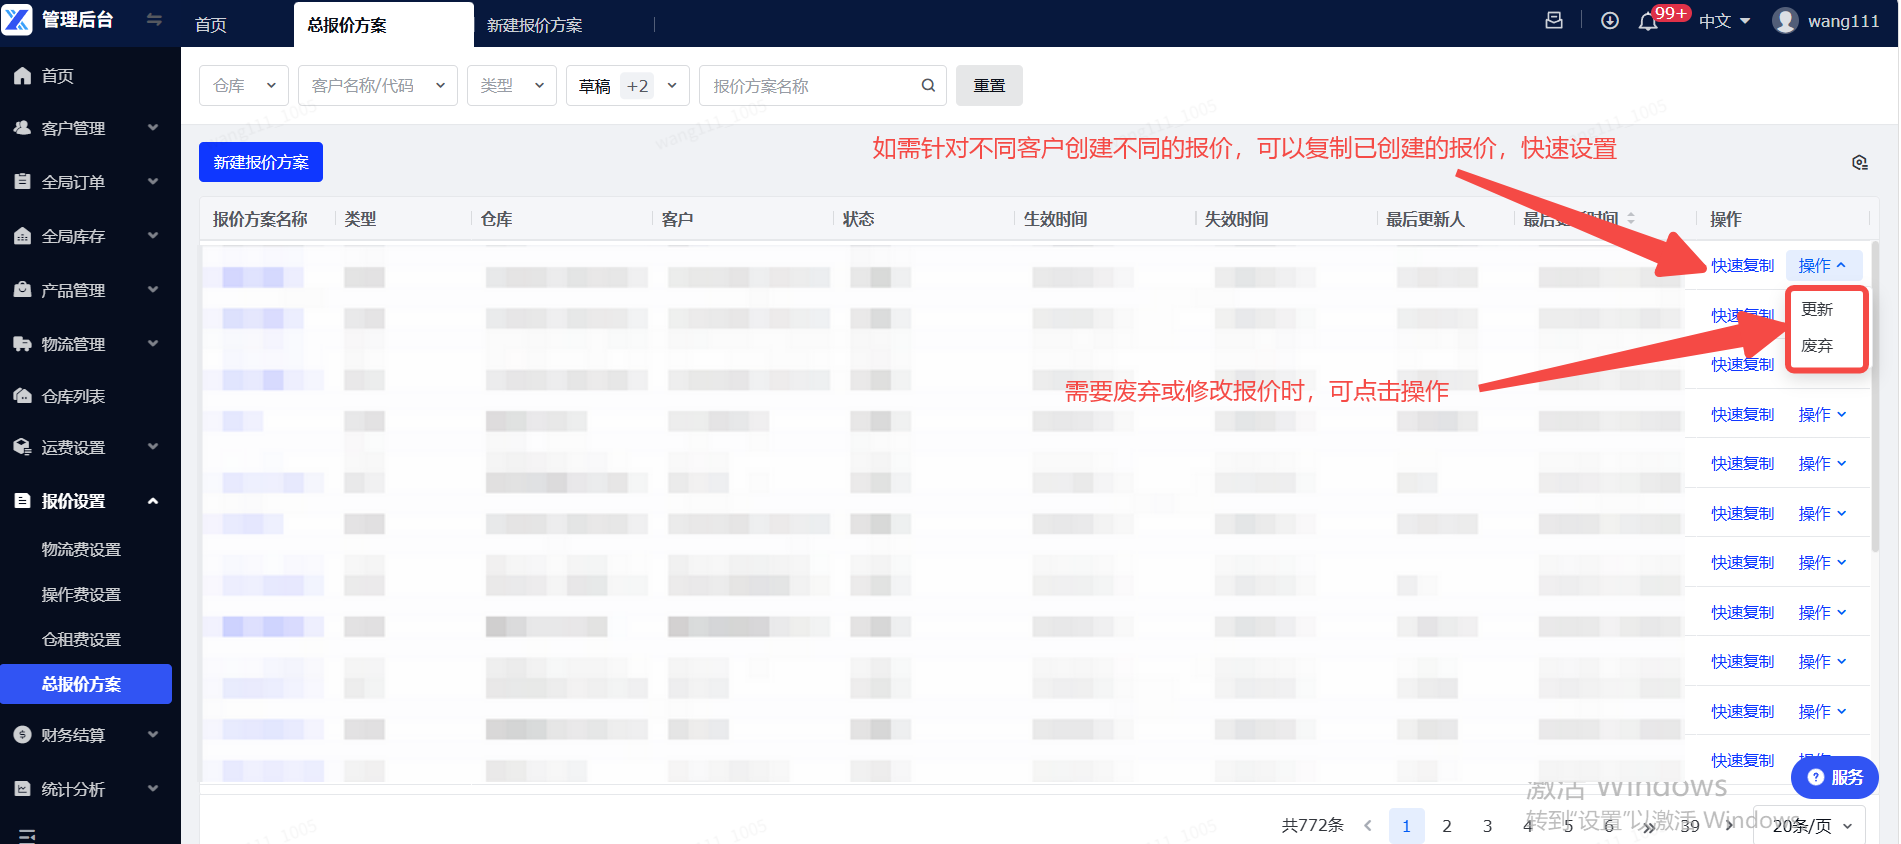Open 物流费设置 in sidebar
Viewport: 1901px width, 844px height.
[x=81, y=550]
